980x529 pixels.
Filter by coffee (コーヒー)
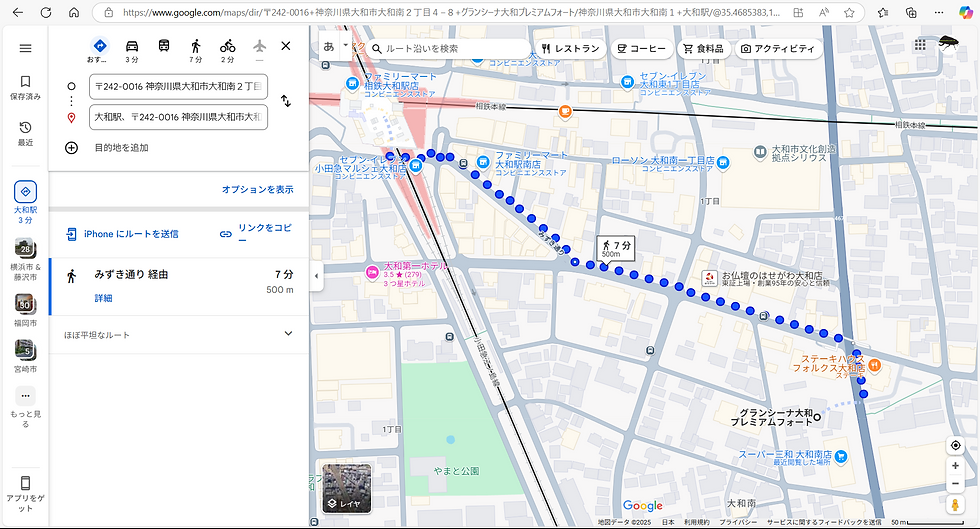pos(642,48)
